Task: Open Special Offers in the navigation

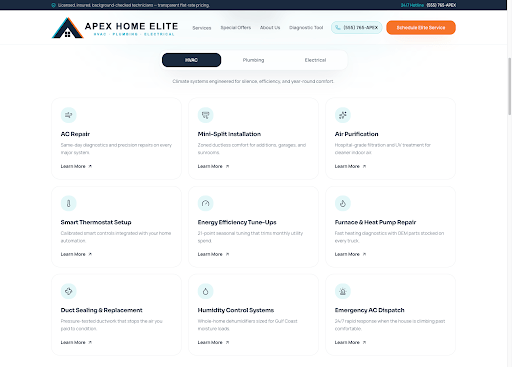Action: pyautogui.click(x=236, y=28)
